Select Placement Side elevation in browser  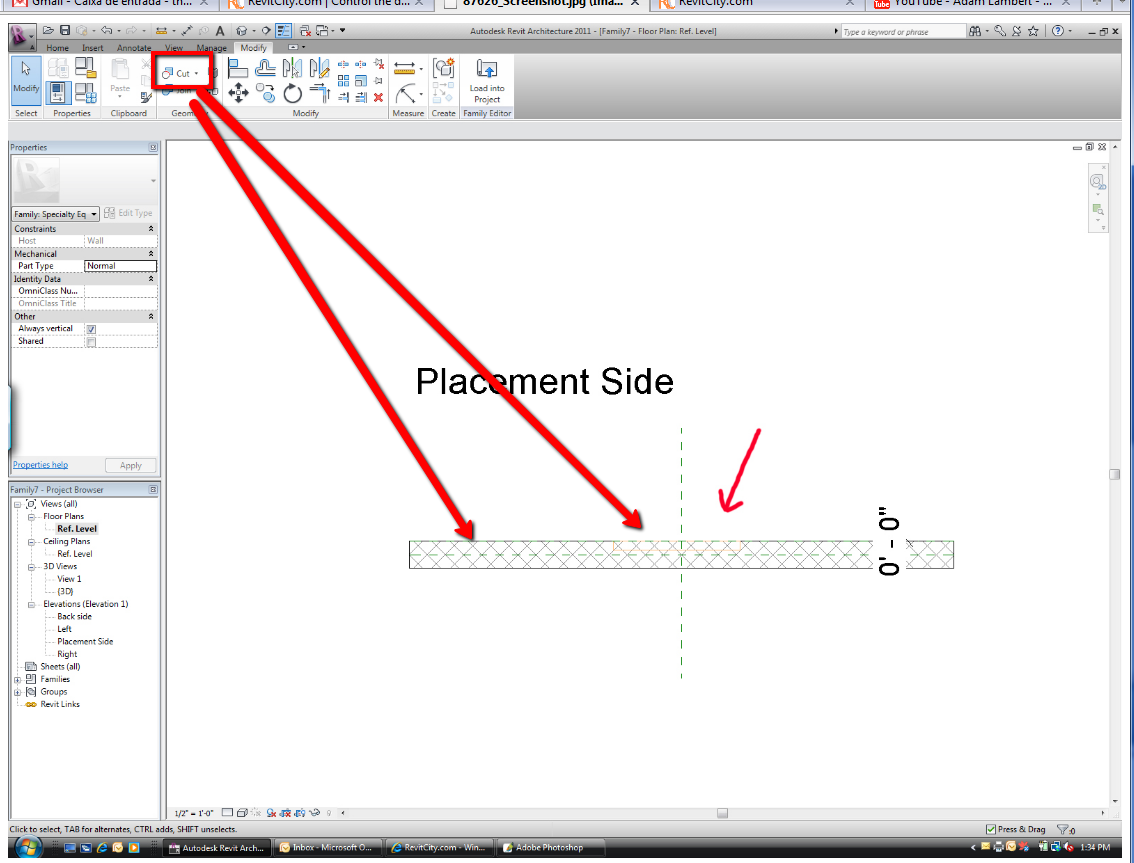click(85, 642)
